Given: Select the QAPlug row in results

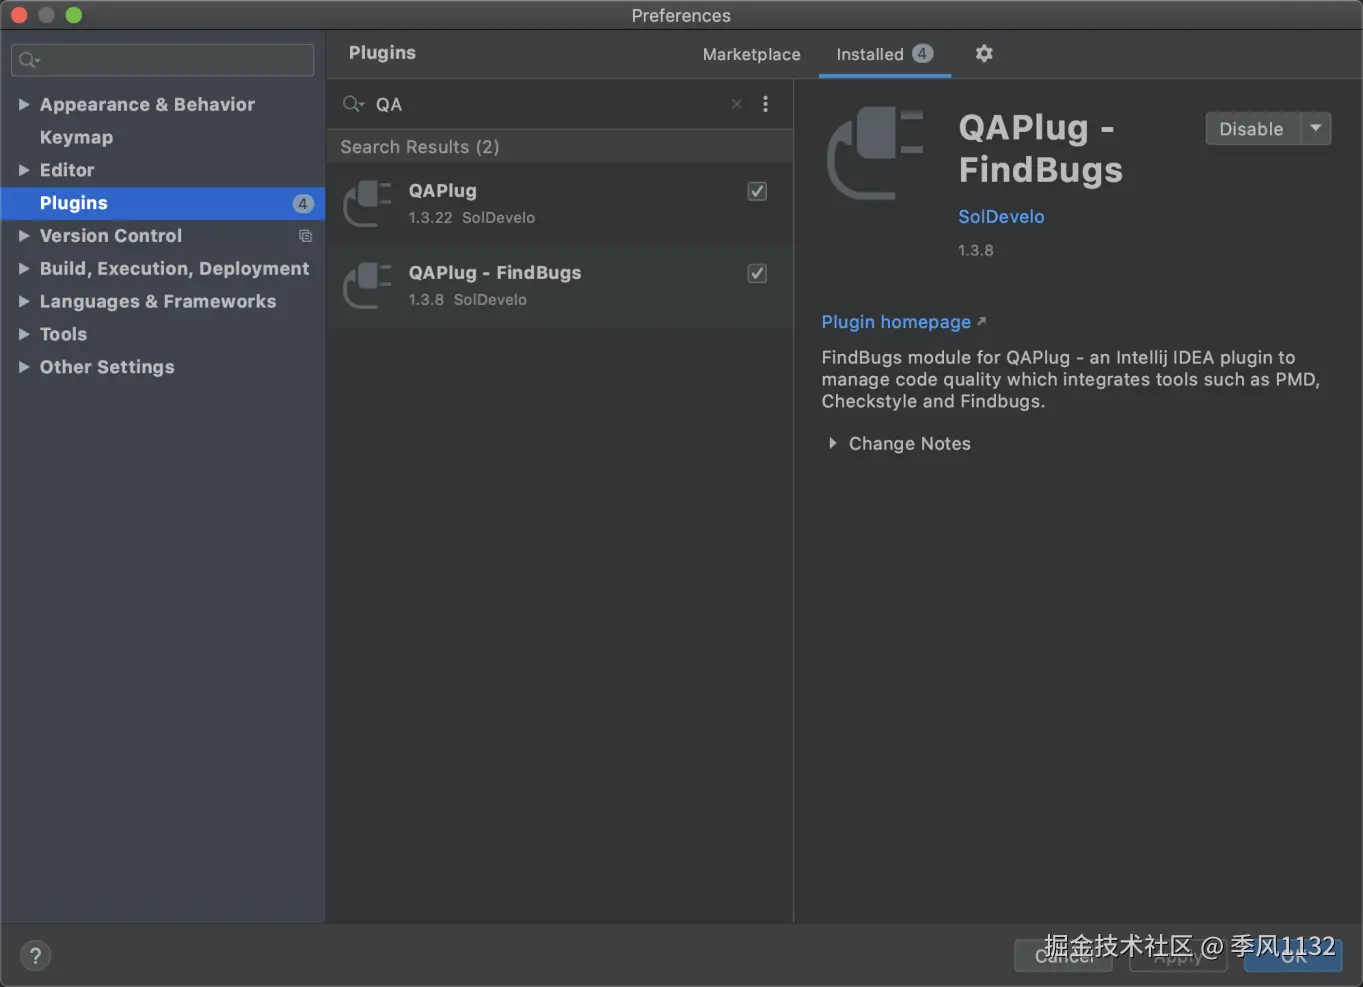Looking at the screenshot, I should tap(560, 204).
